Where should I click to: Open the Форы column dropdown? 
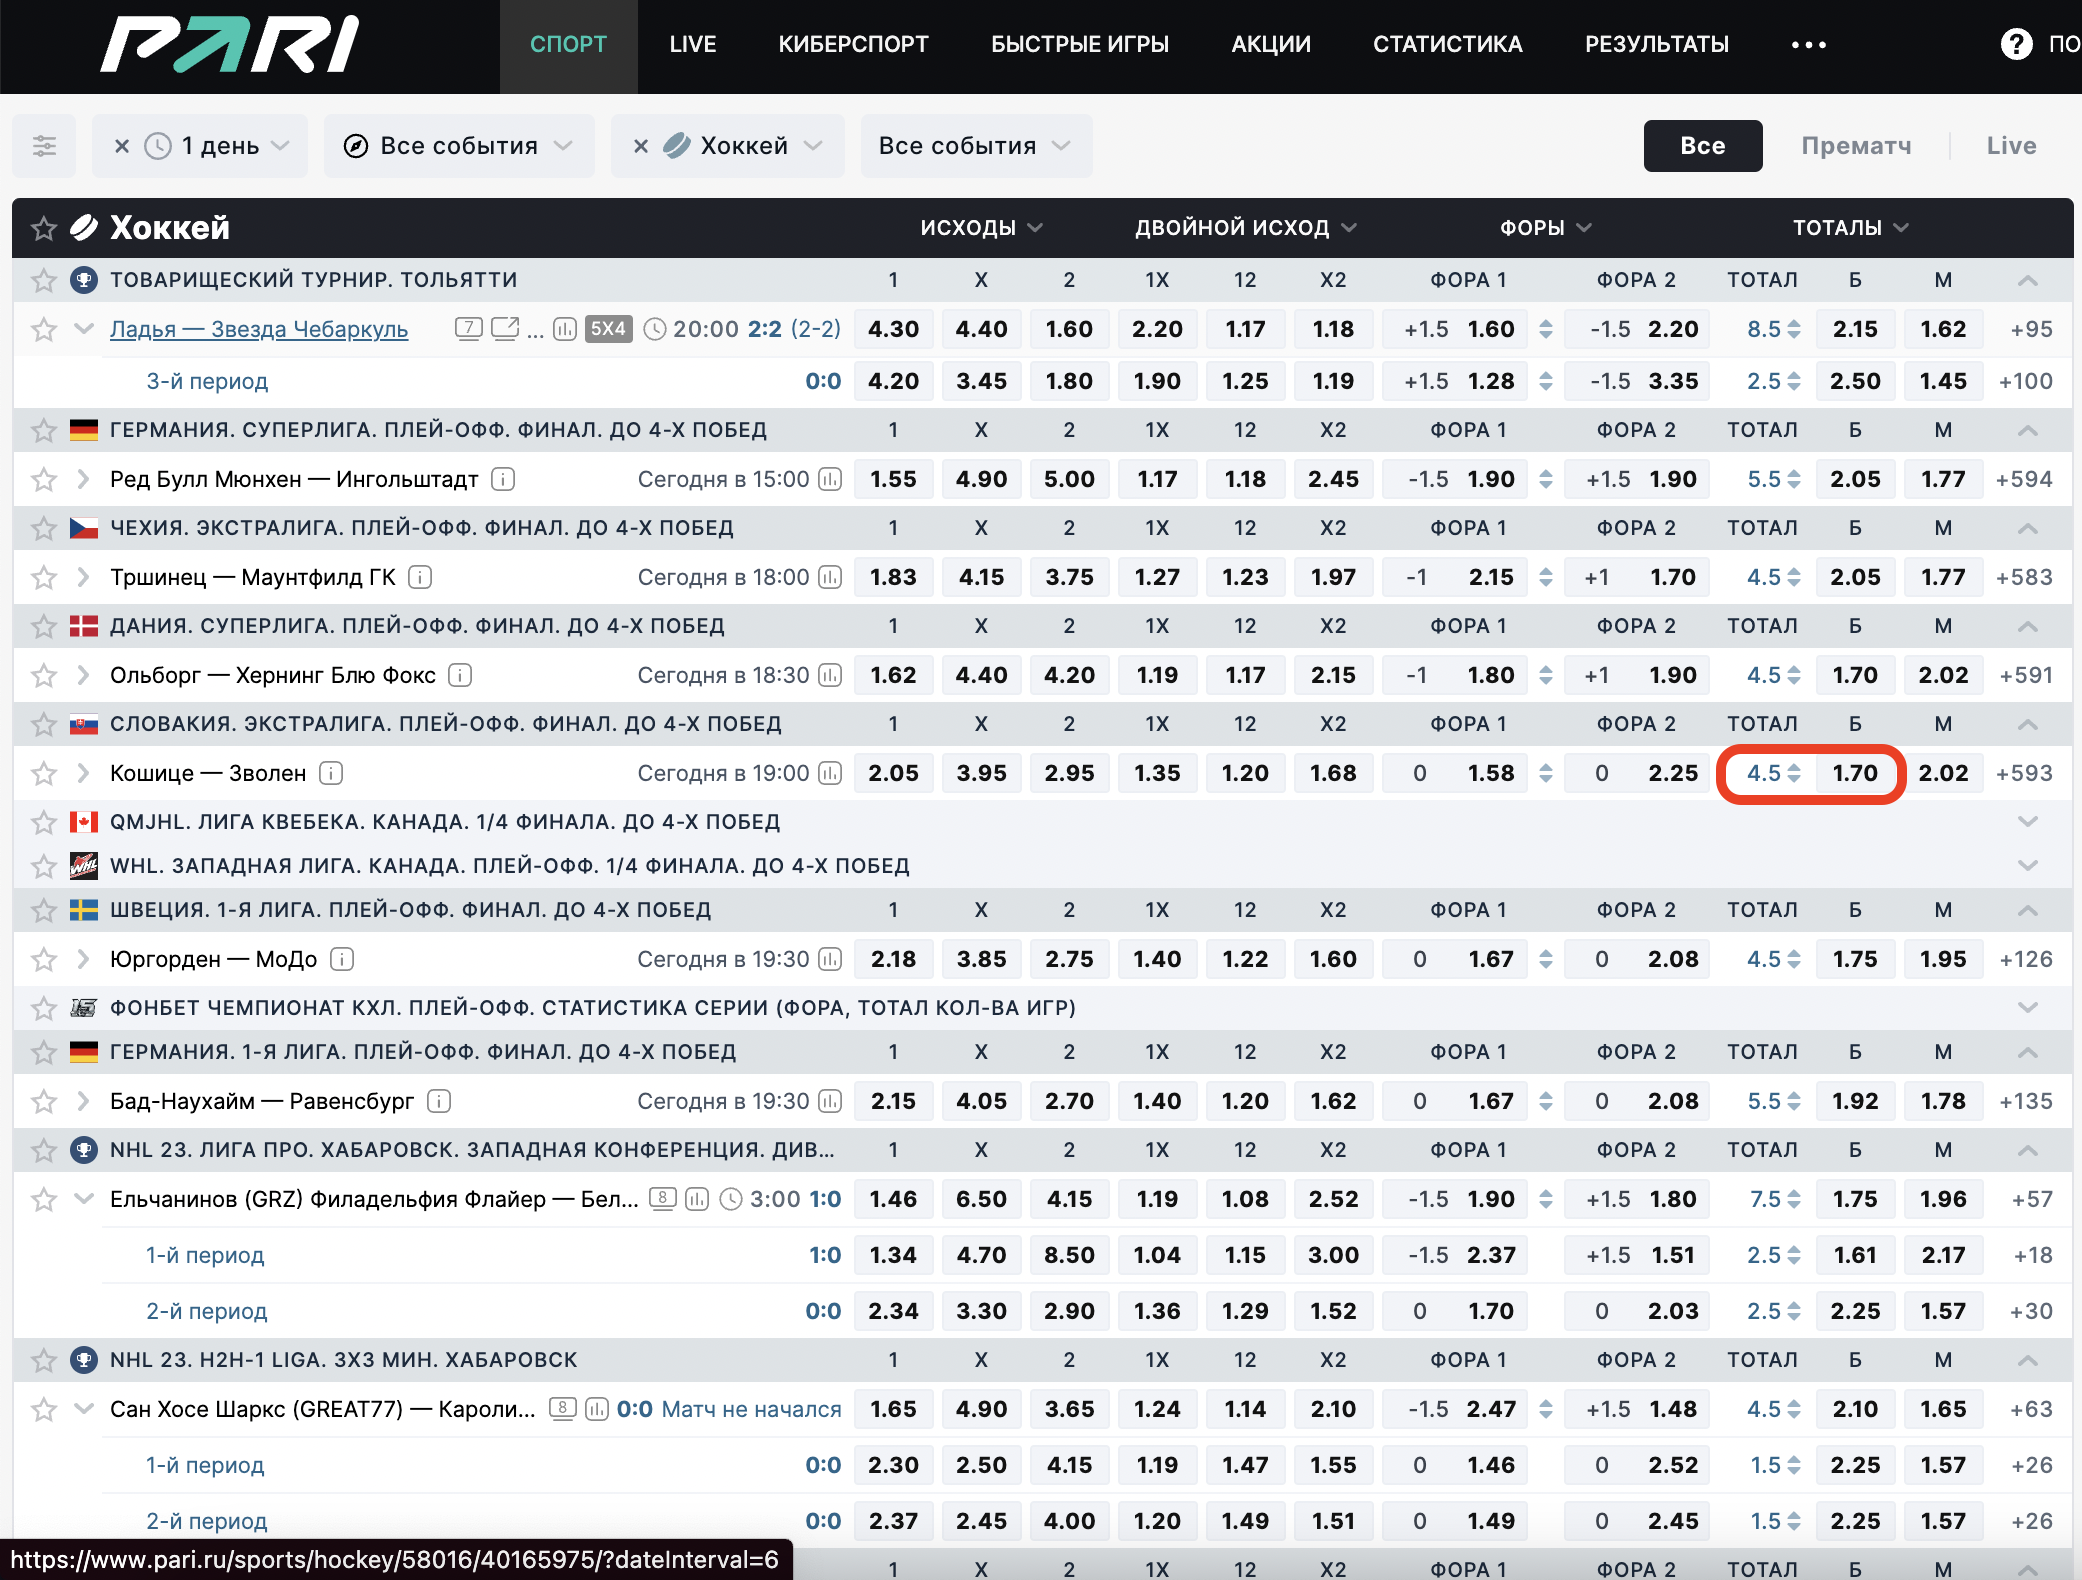[1545, 228]
